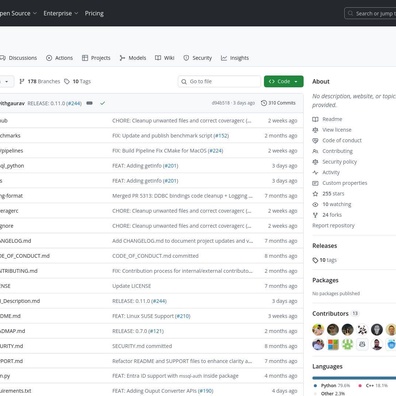This screenshot has height=396, width=396.
Task: Open the first contributor avatar
Action: 318,330
